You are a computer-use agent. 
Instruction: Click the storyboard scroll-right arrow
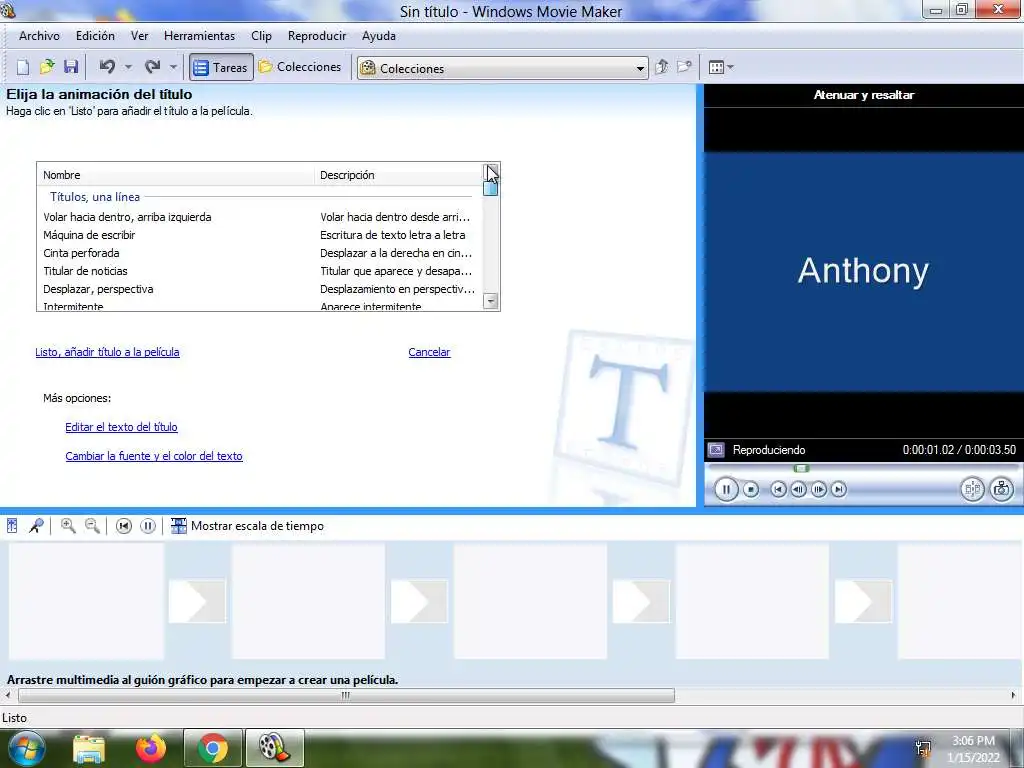tap(1014, 696)
